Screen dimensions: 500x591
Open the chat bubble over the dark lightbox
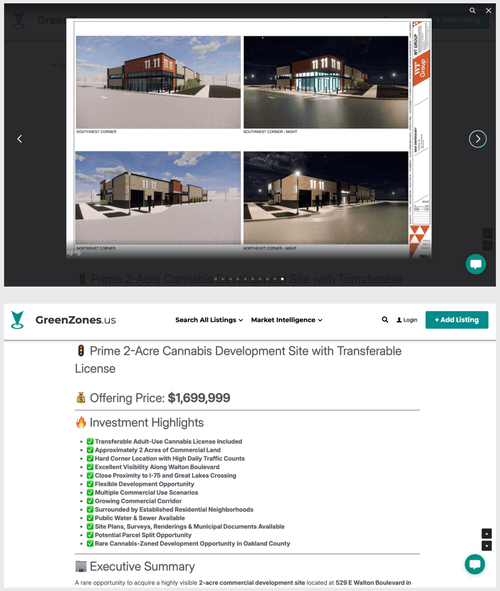coord(476,264)
